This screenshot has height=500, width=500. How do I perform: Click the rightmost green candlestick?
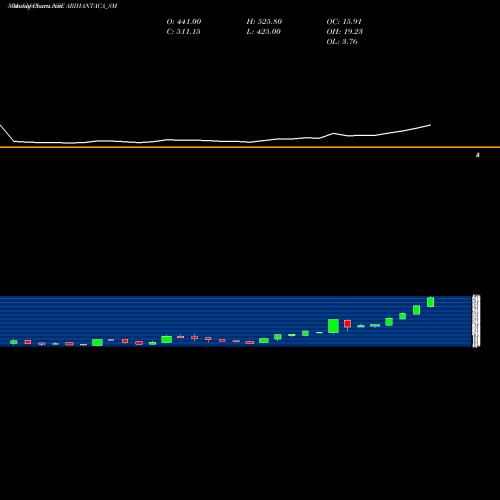click(x=430, y=302)
